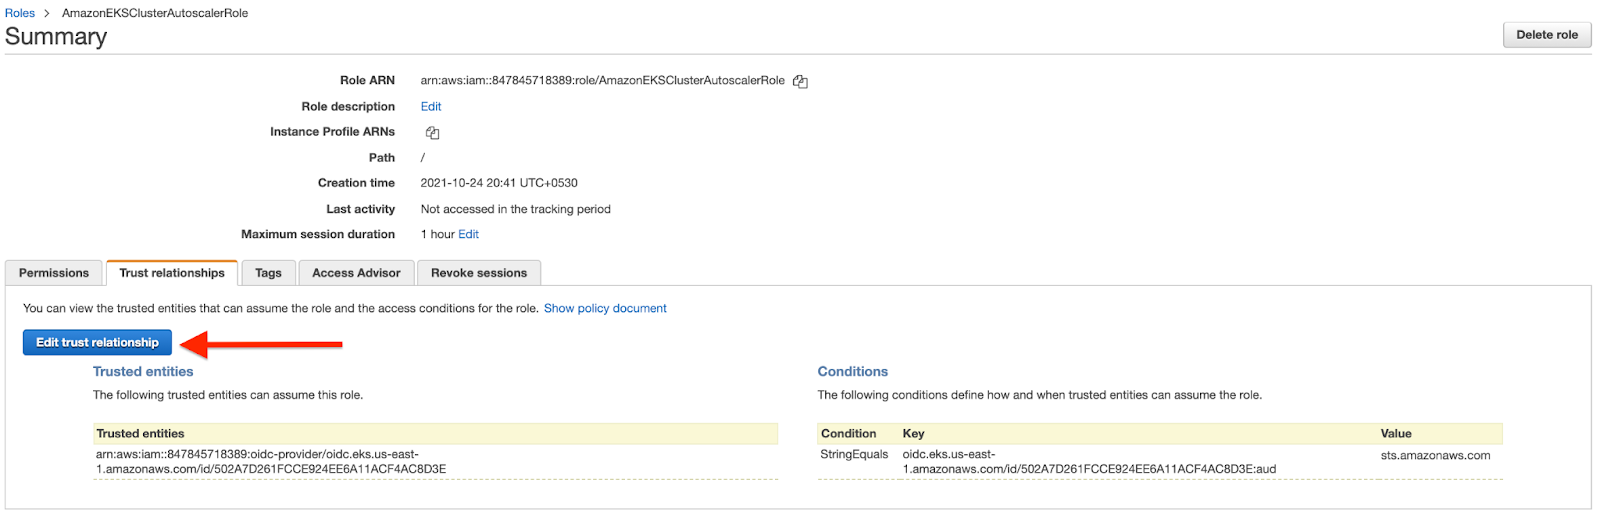Screen dimensions: 1600x522
Task: Show the policy document
Action: click(x=605, y=308)
